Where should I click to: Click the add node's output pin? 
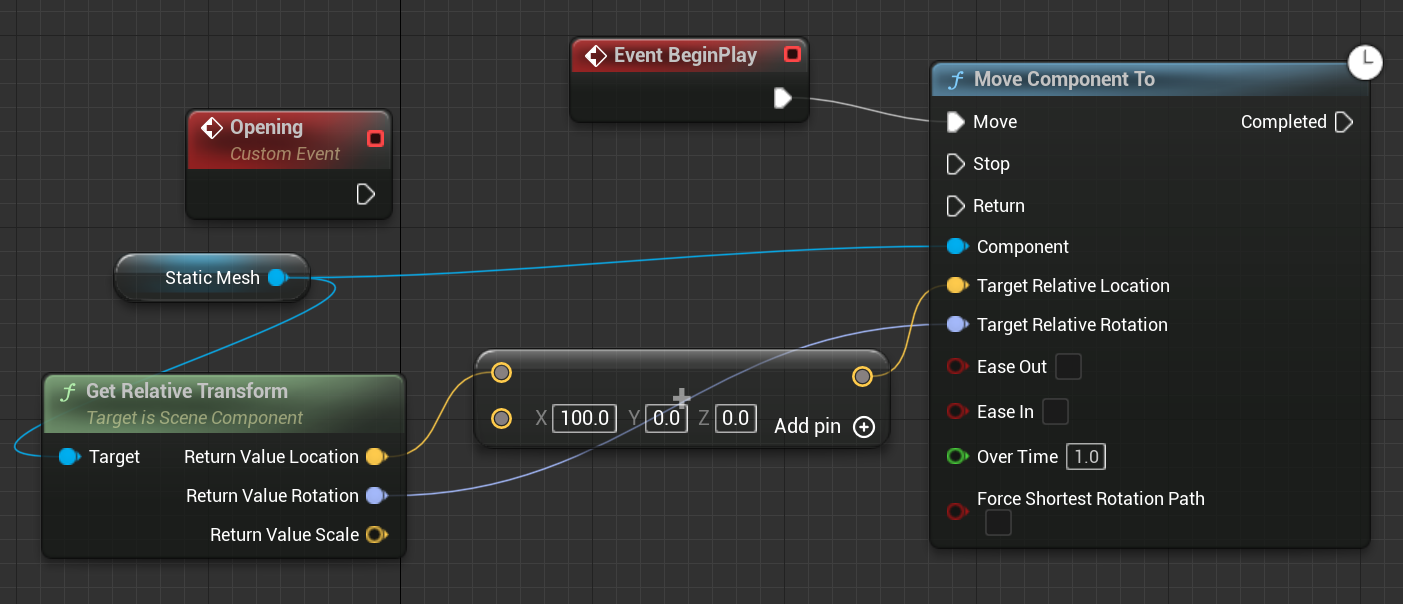[x=862, y=376]
